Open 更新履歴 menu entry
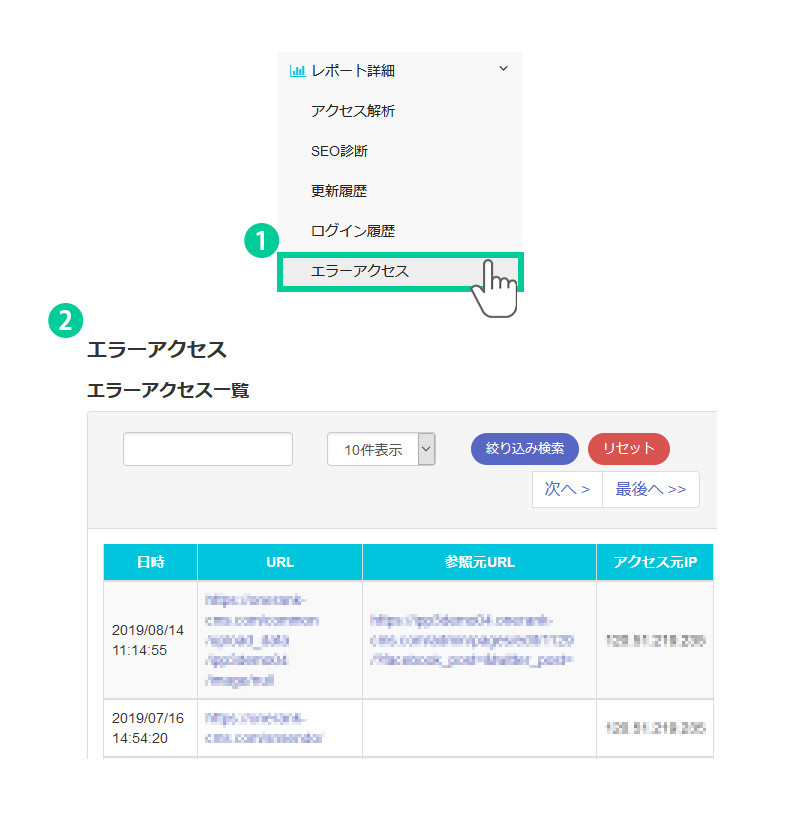The width and height of the screenshot is (800, 823). (338, 191)
